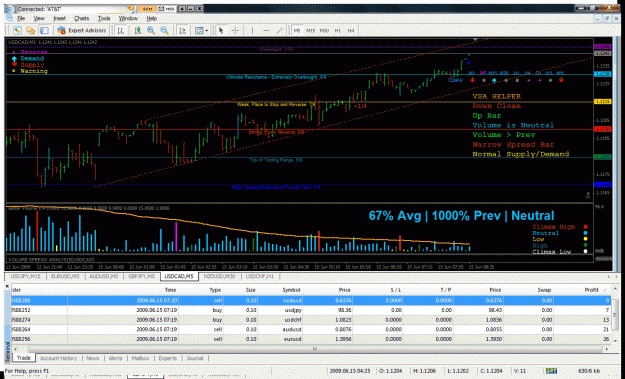625x379 pixels.
Task: Switch to the AUDUSD,M5 chart tab
Action: pyautogui.click(x=104, y=276)
